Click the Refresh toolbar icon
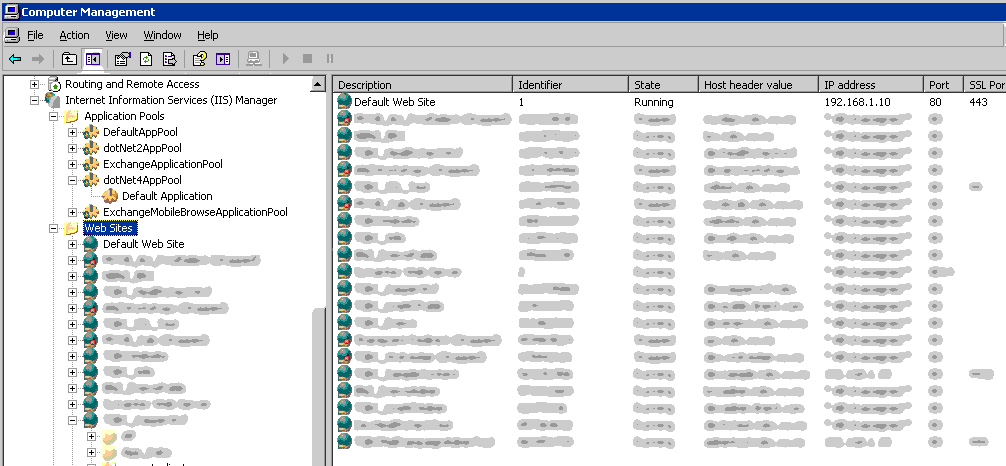1006x466 pixels. point(146,60)
